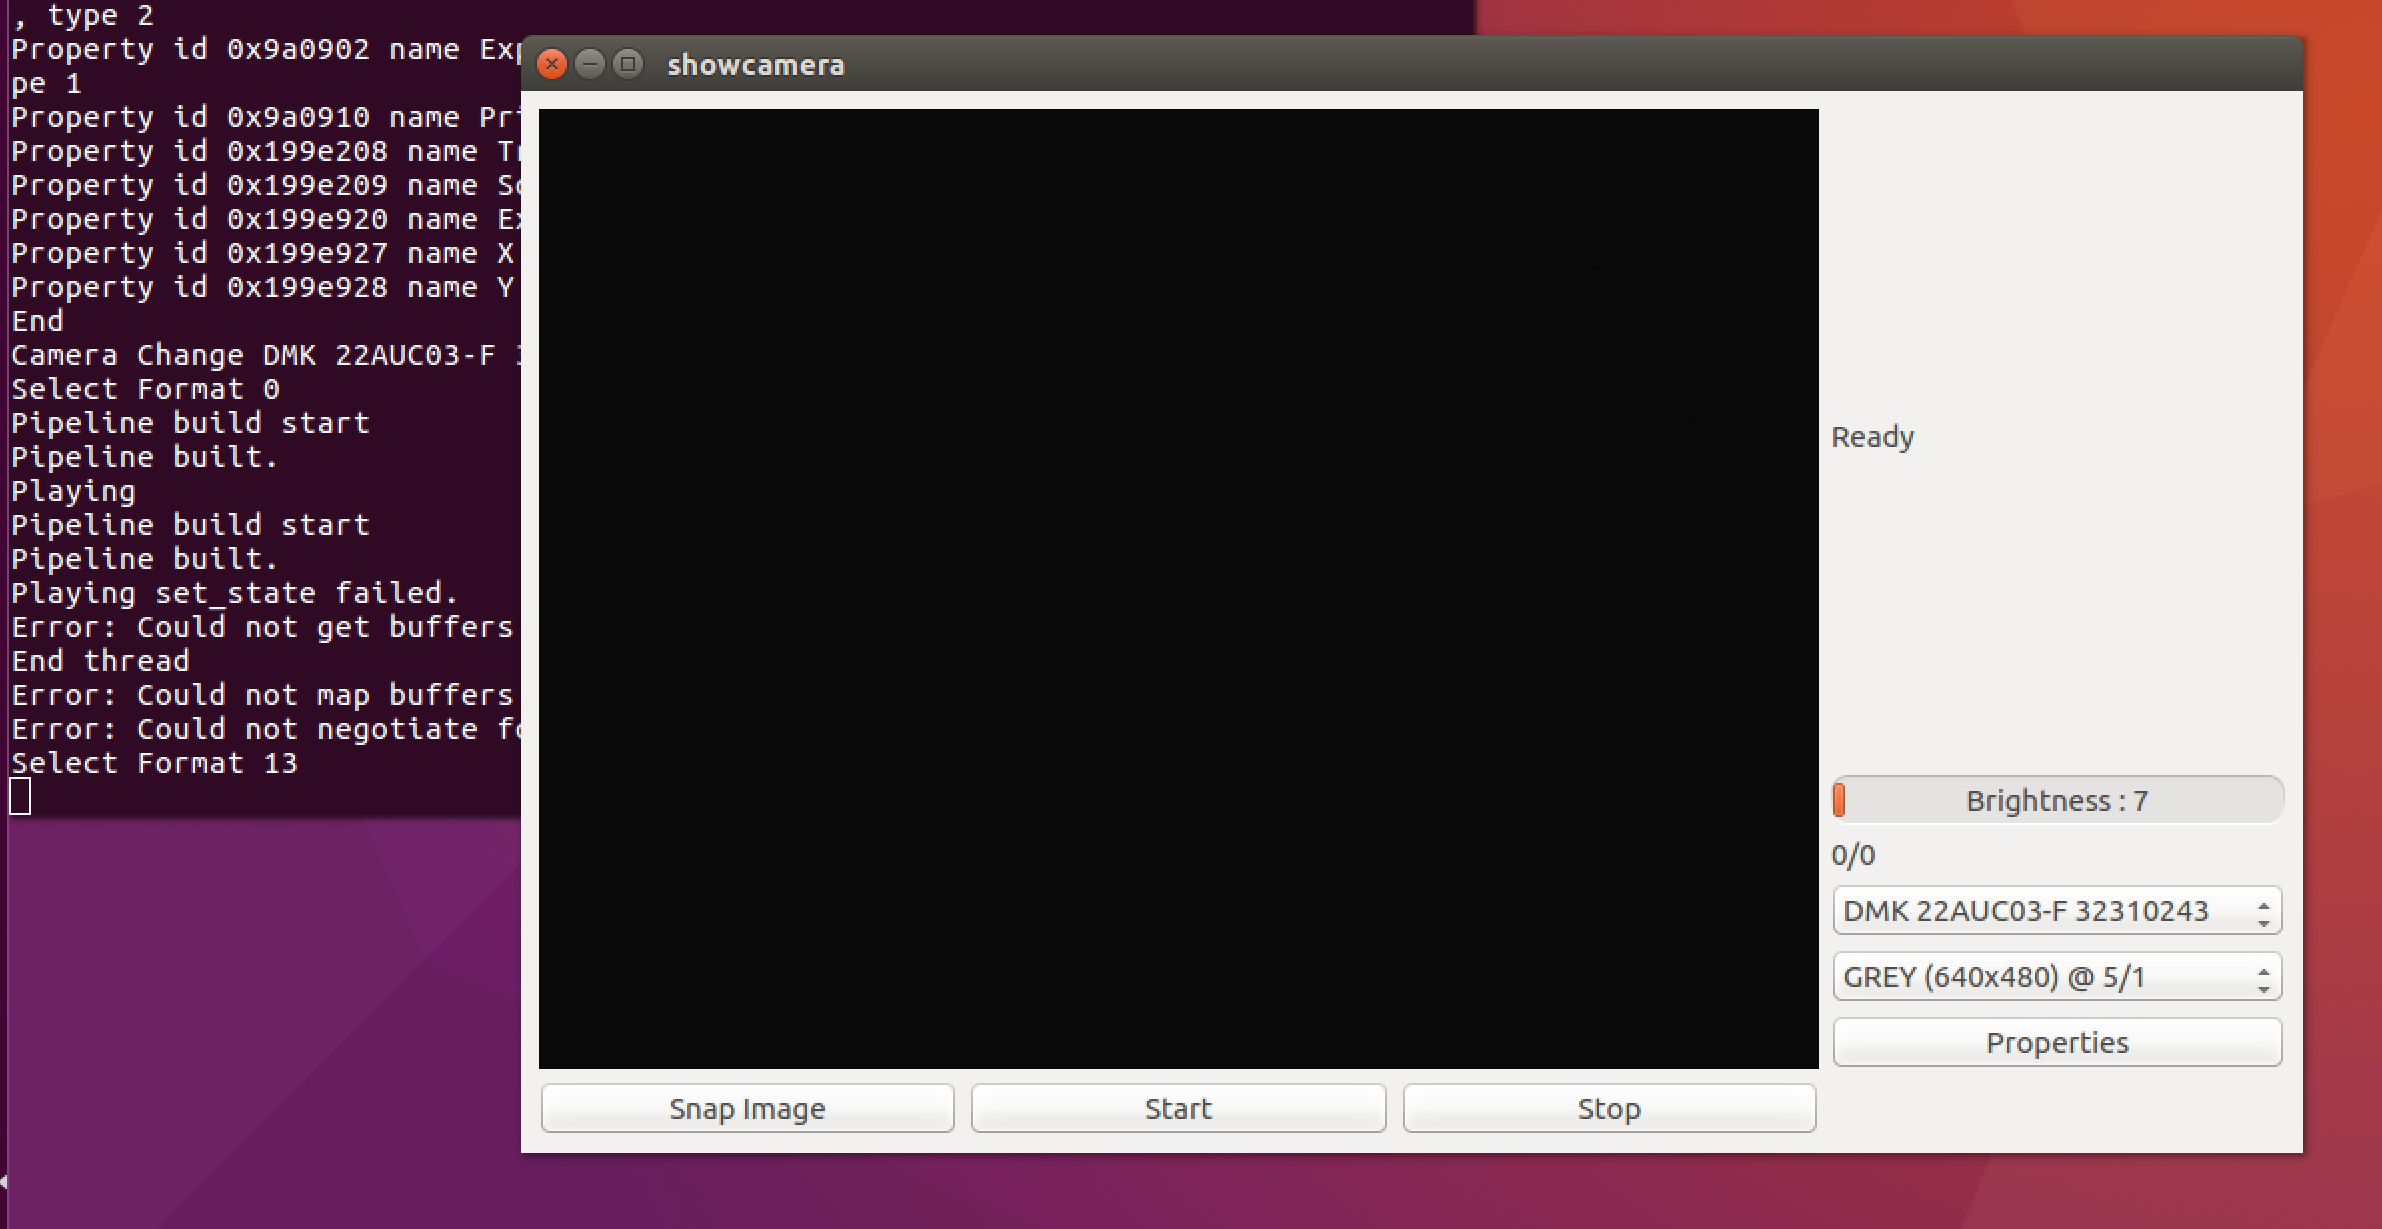Stop the camera stream
This screenshot has height=1229, width=2382.
coord(1608,1107)
